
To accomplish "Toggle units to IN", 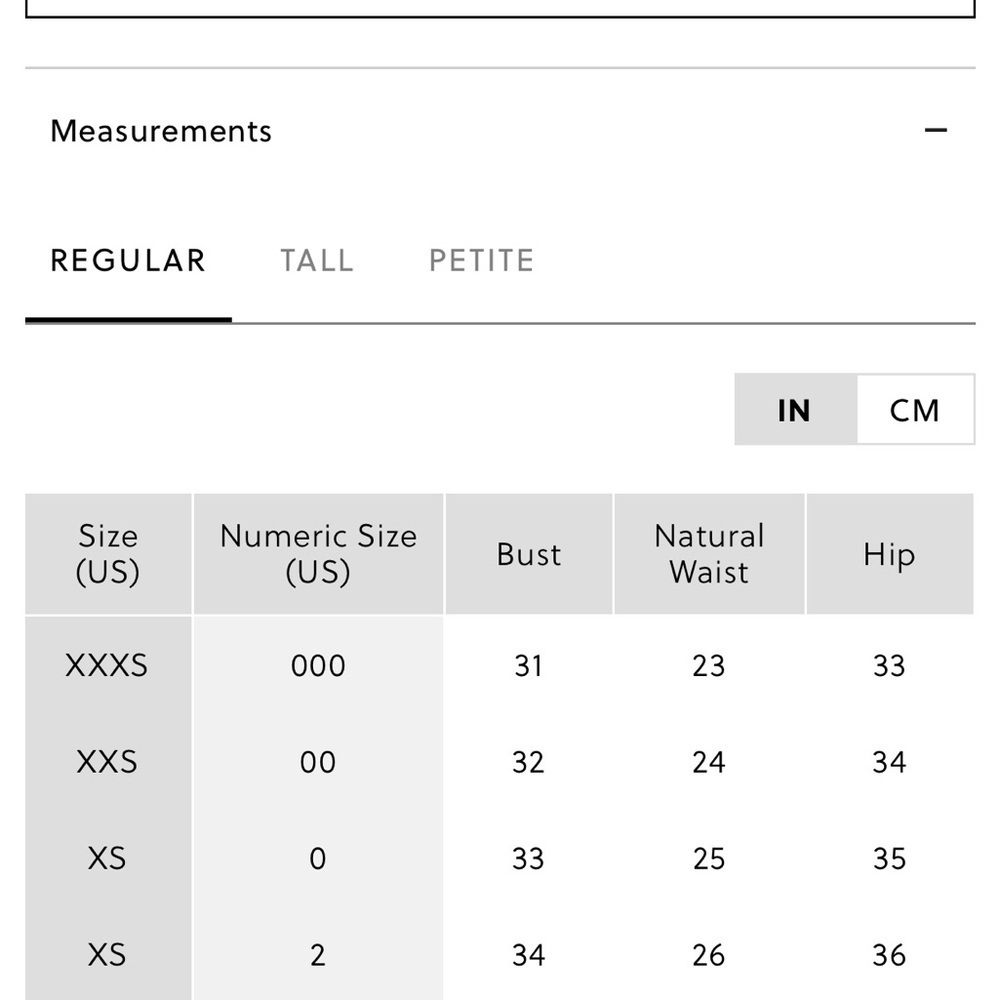I will pos(795,409).
